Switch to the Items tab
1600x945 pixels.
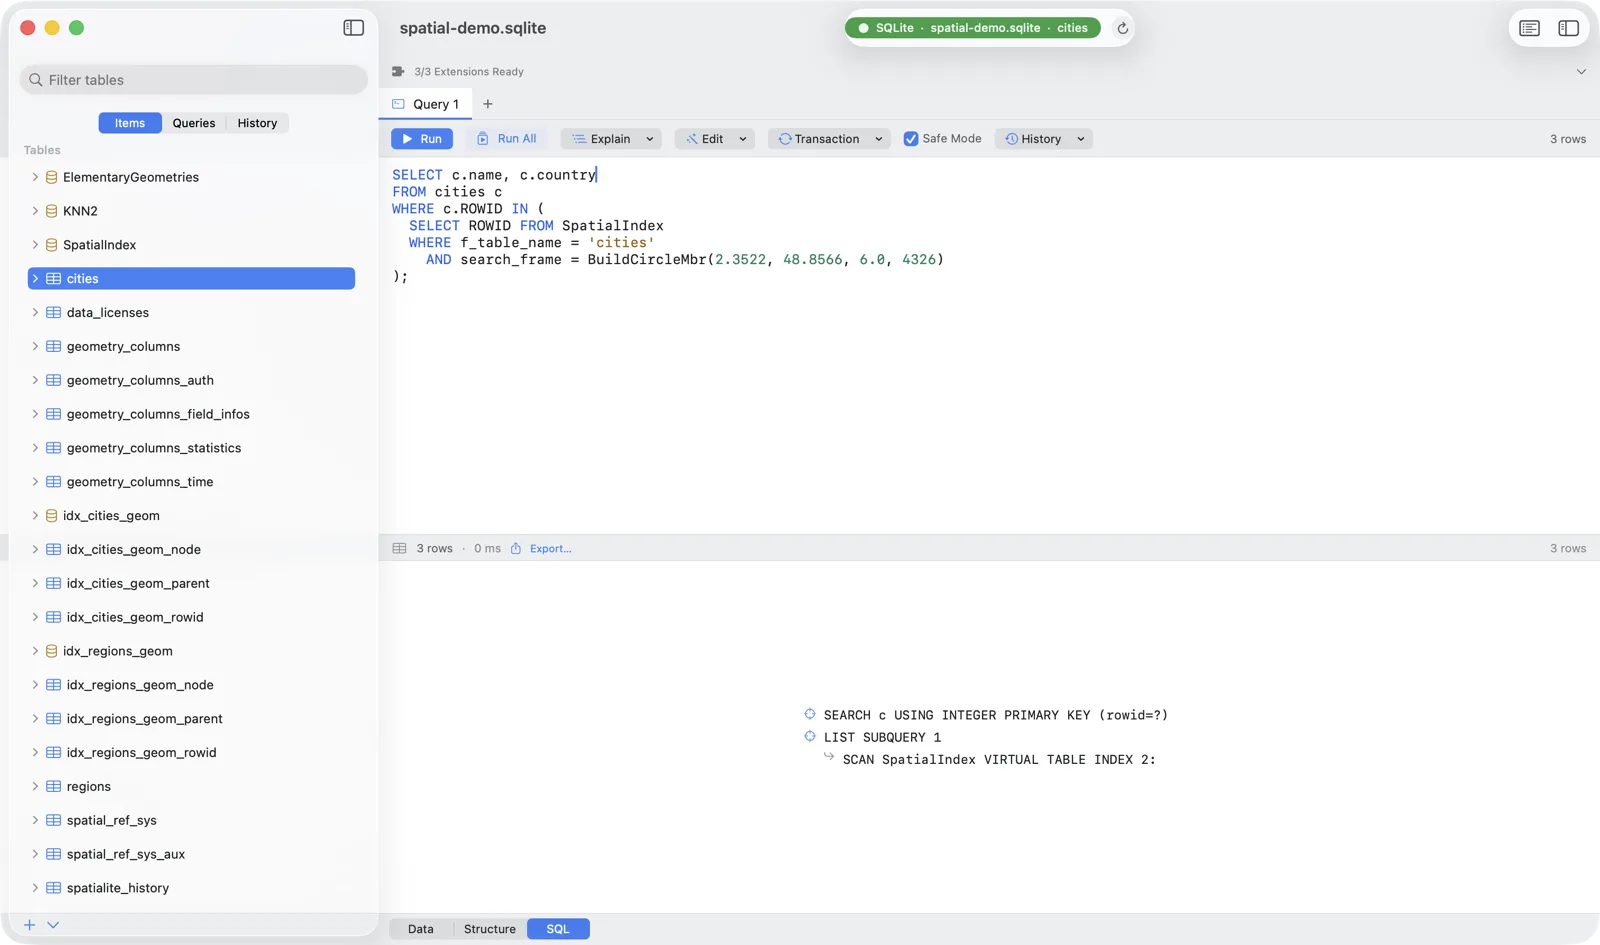pyautogui.click(x=130, y=123)
